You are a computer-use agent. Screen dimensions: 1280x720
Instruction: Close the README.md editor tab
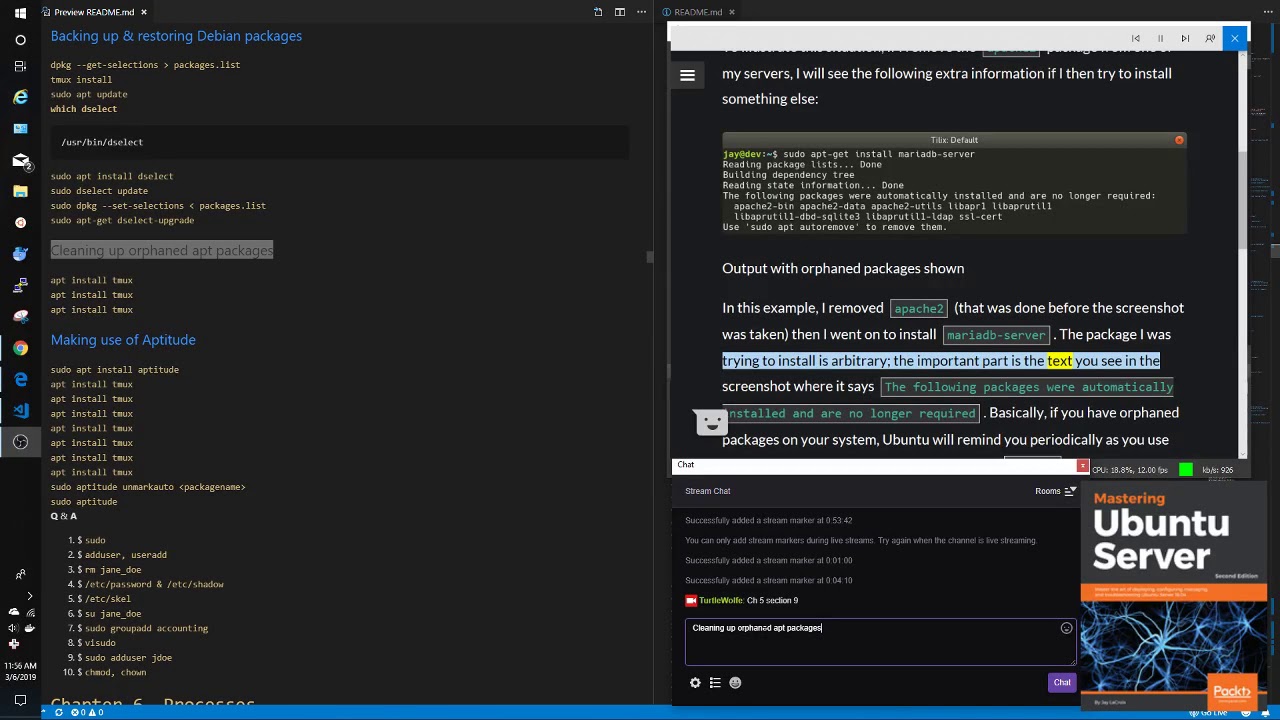coord(732,12)
